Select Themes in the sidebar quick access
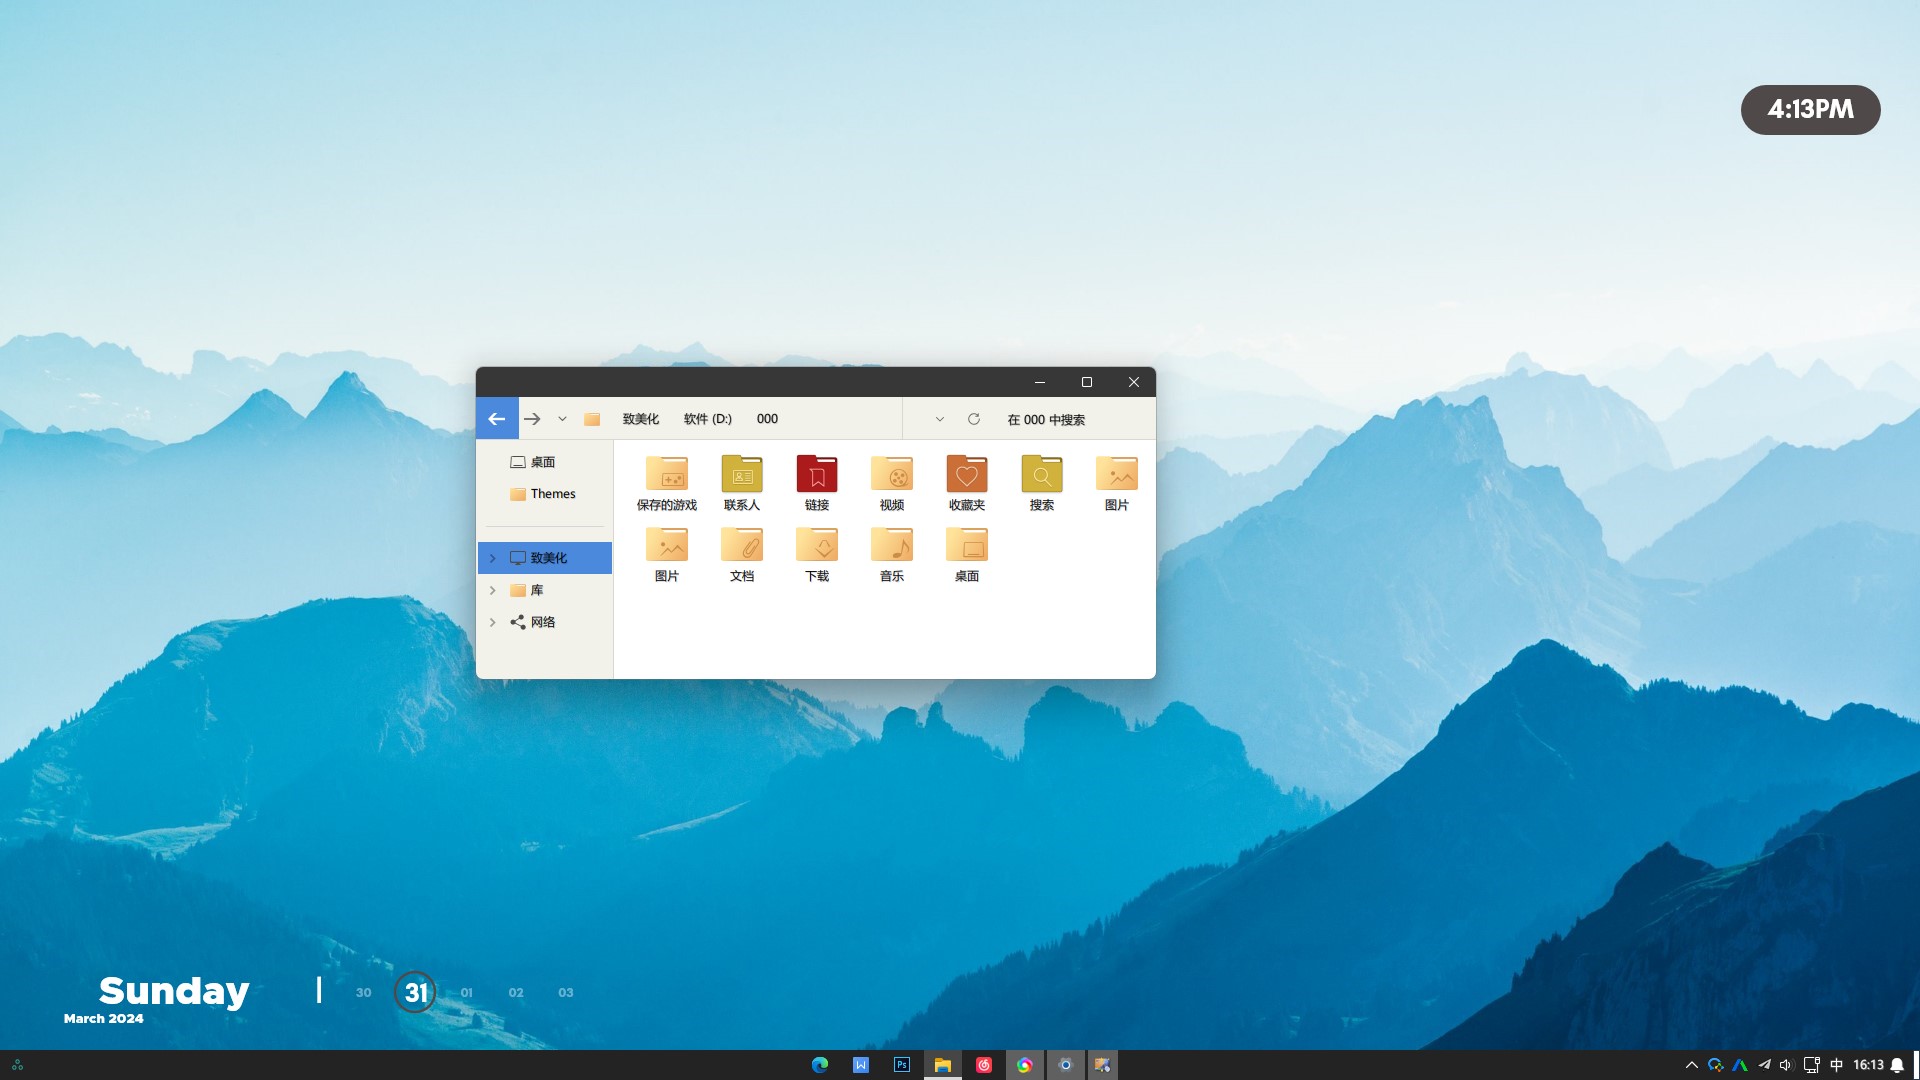 [552, 494]
